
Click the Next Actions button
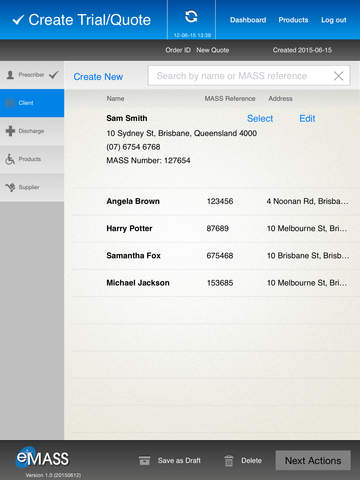pos(313,461)
